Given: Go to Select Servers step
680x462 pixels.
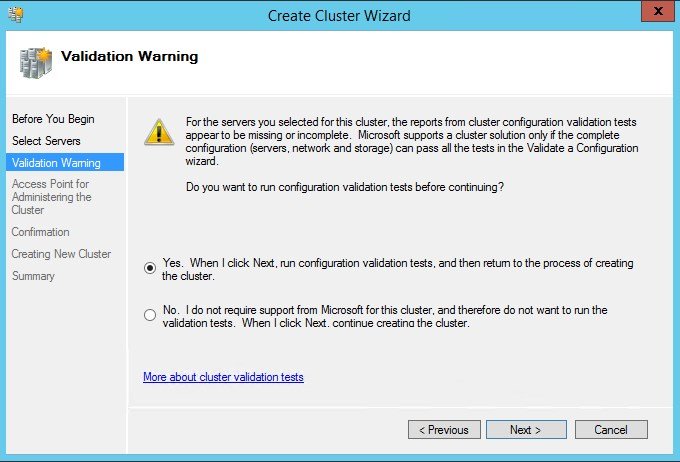Looking at the screenshot, I should [x=46, y=141].
